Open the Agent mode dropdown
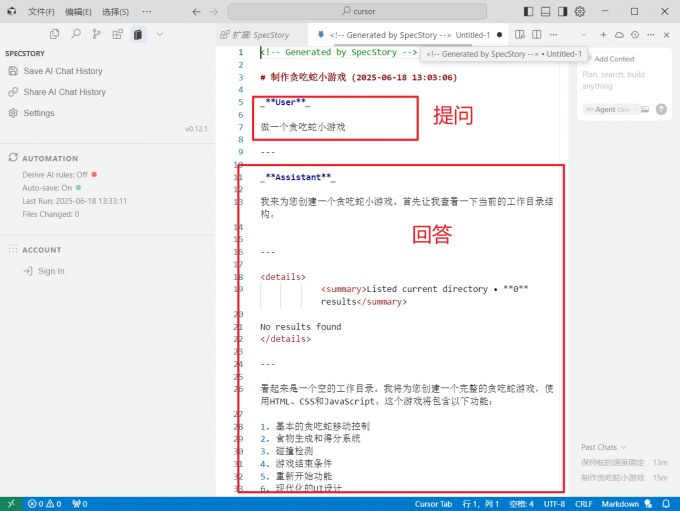 click(x=611, y=109)
